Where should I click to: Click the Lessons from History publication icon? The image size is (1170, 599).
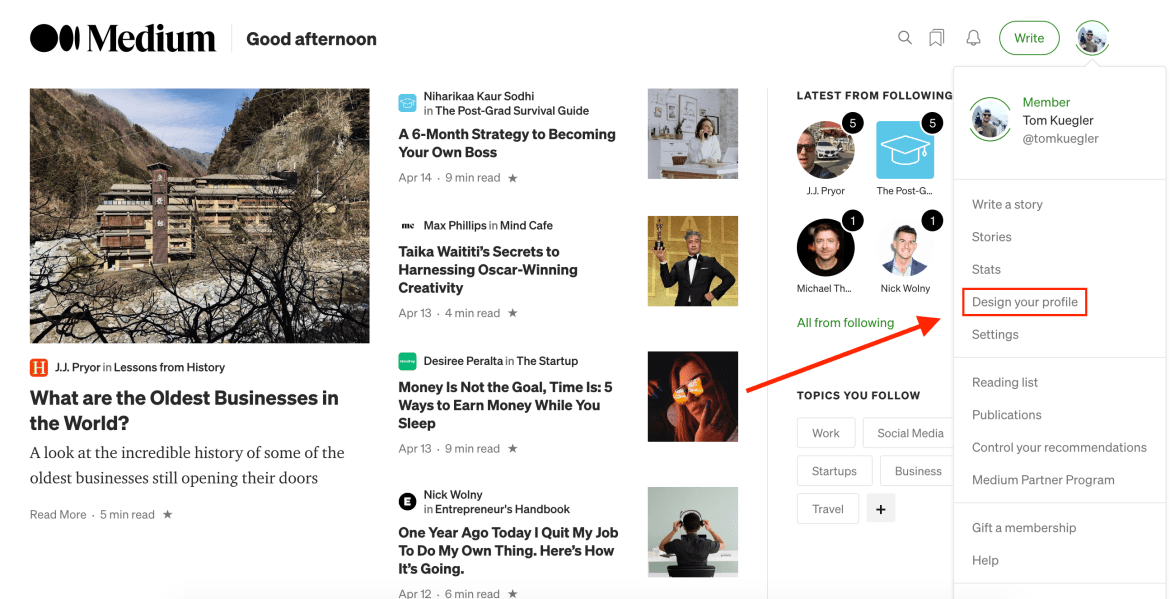coord(37,370)
